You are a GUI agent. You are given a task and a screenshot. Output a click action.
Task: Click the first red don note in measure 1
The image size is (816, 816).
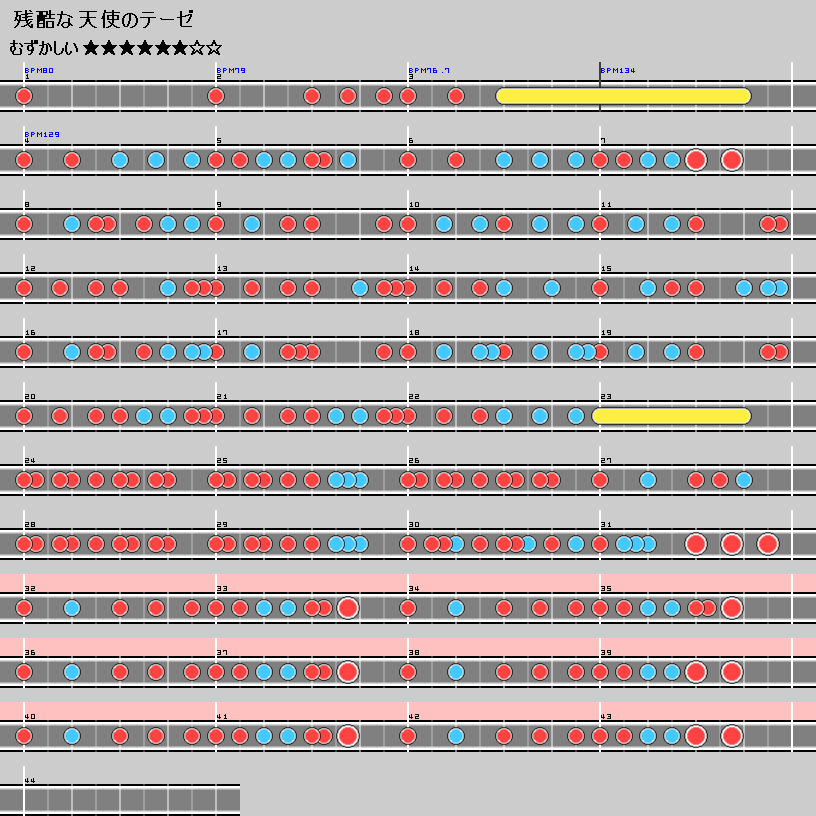pos(24,96)
